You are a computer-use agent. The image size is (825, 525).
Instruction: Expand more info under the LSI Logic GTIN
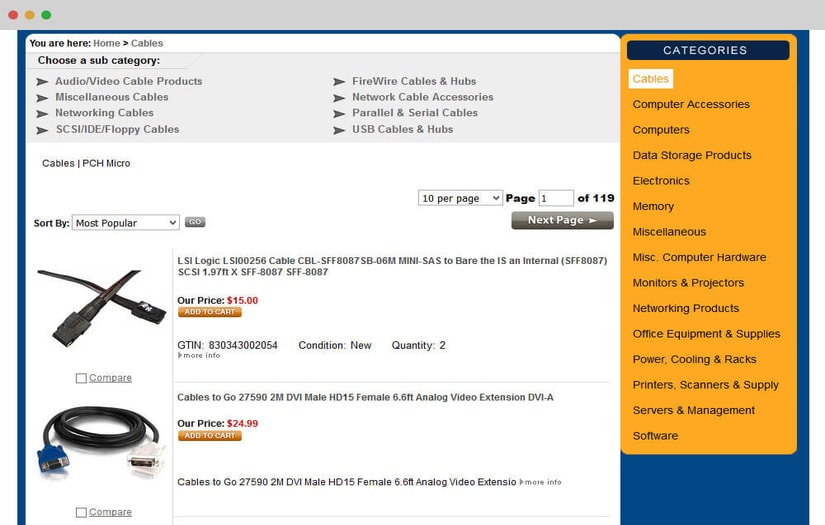(199, 356)
